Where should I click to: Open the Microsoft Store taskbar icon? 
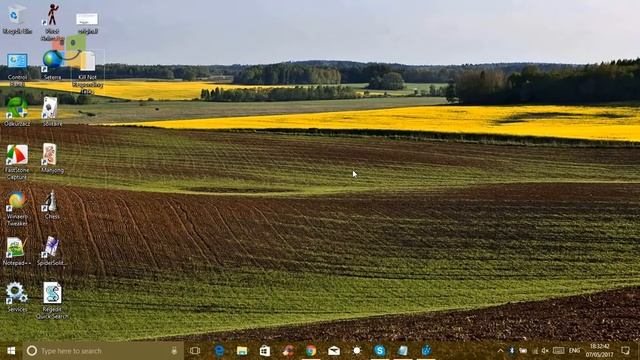(x=265, y=351)
